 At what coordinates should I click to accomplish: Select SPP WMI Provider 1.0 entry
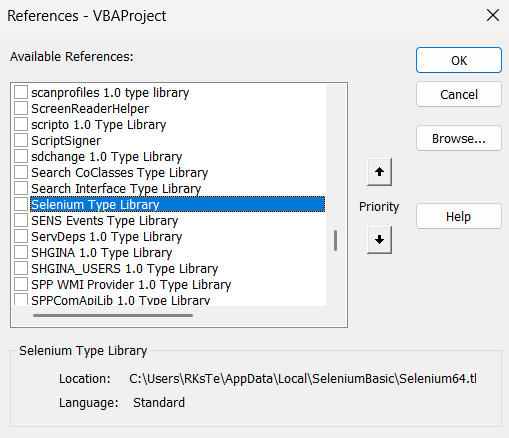[x=131, y=285]
